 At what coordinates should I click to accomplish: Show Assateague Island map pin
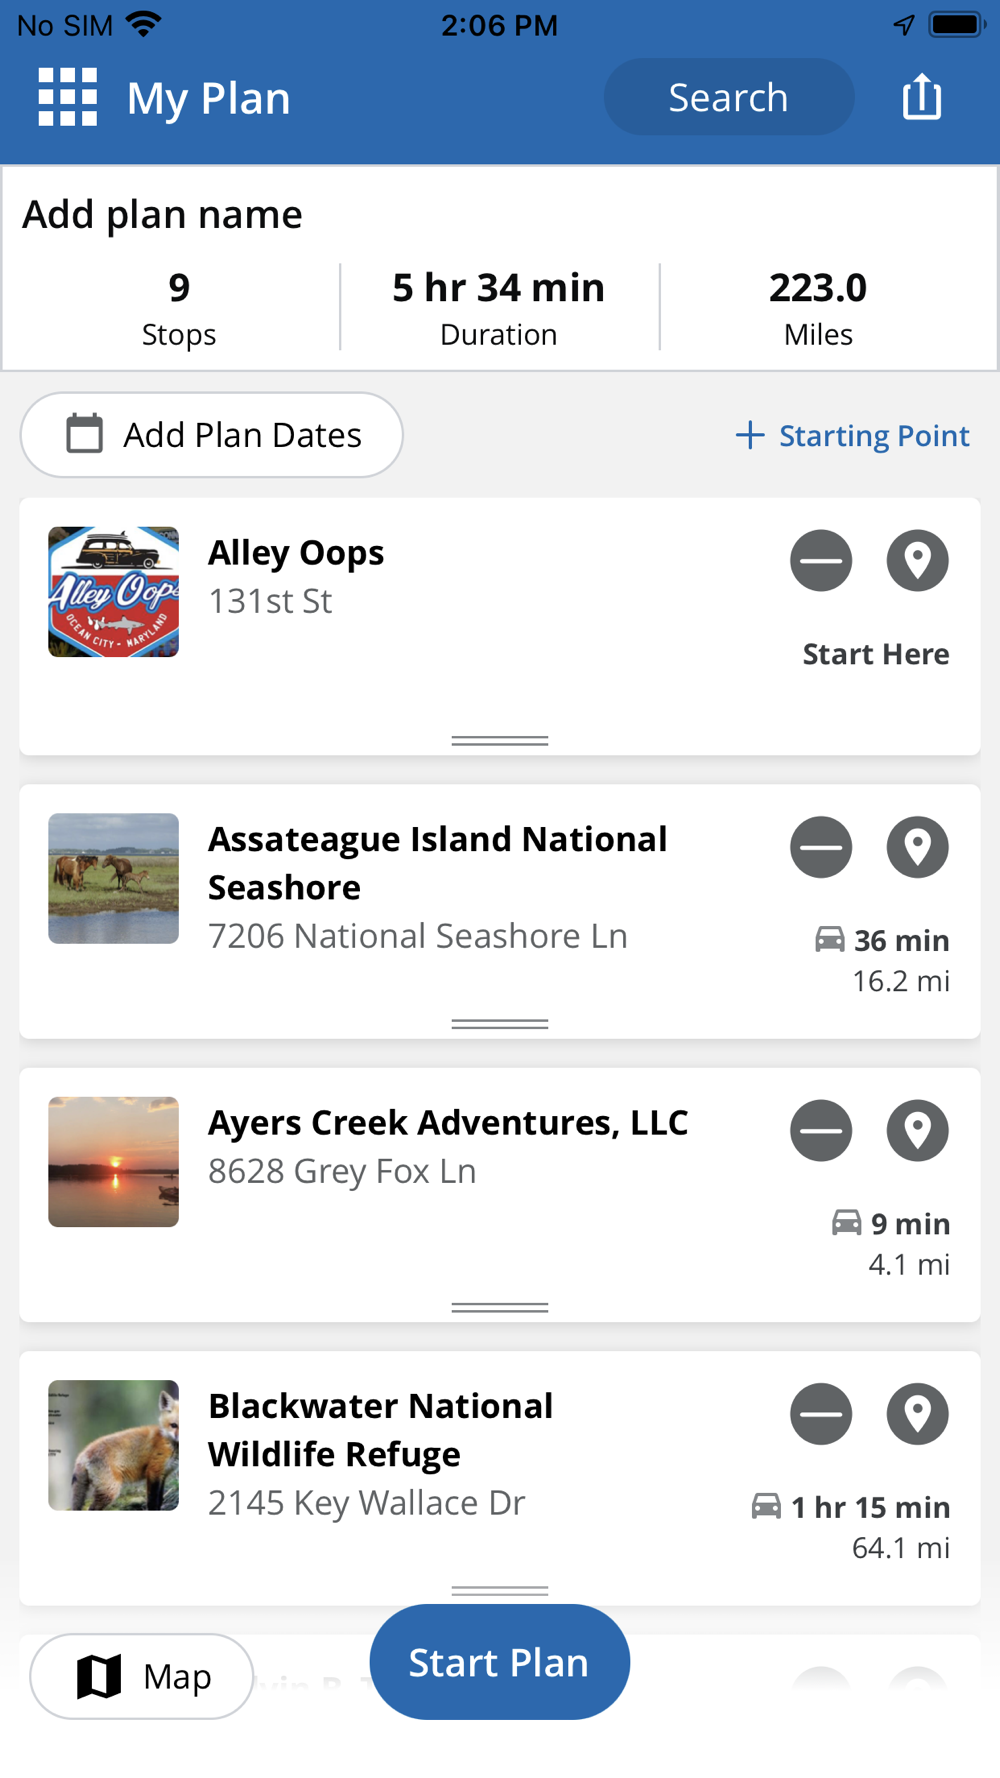pyautogui.click(x=917, y=847)
